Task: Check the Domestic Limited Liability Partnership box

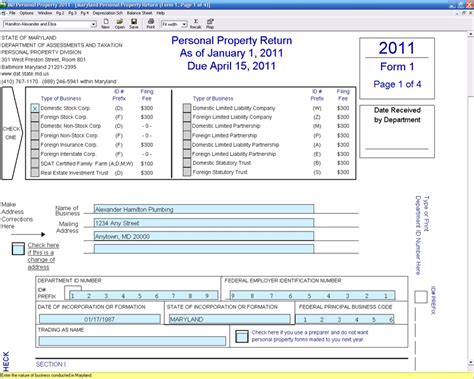Action: [187, 144]
